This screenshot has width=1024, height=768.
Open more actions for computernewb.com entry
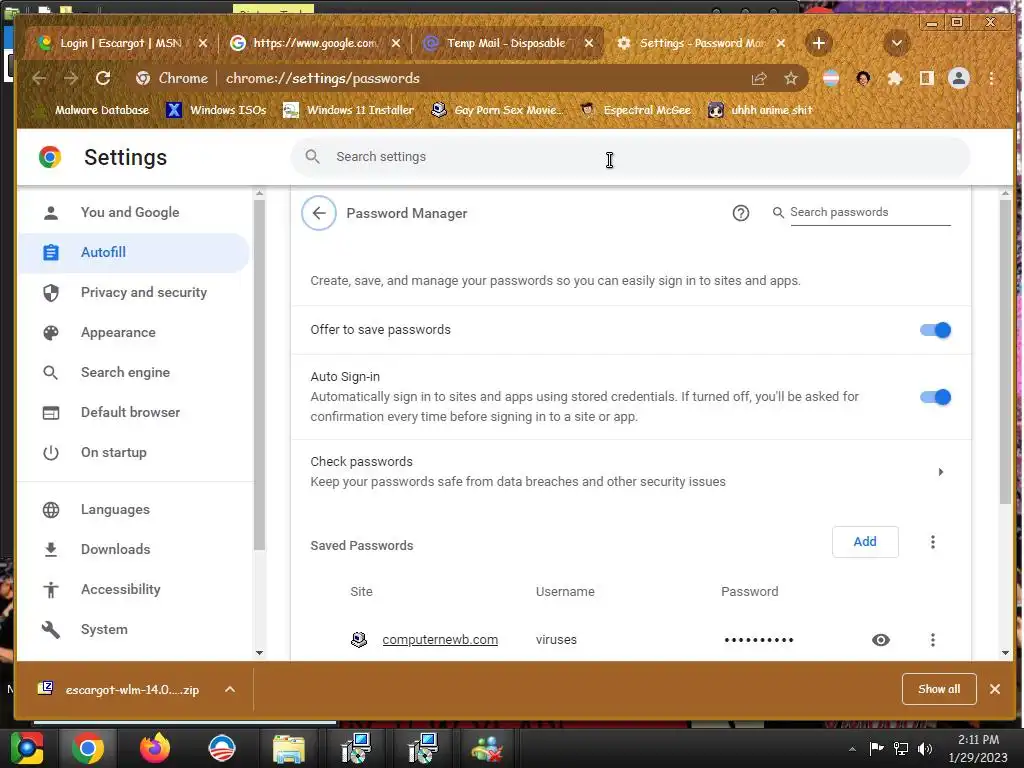point(933,640)
